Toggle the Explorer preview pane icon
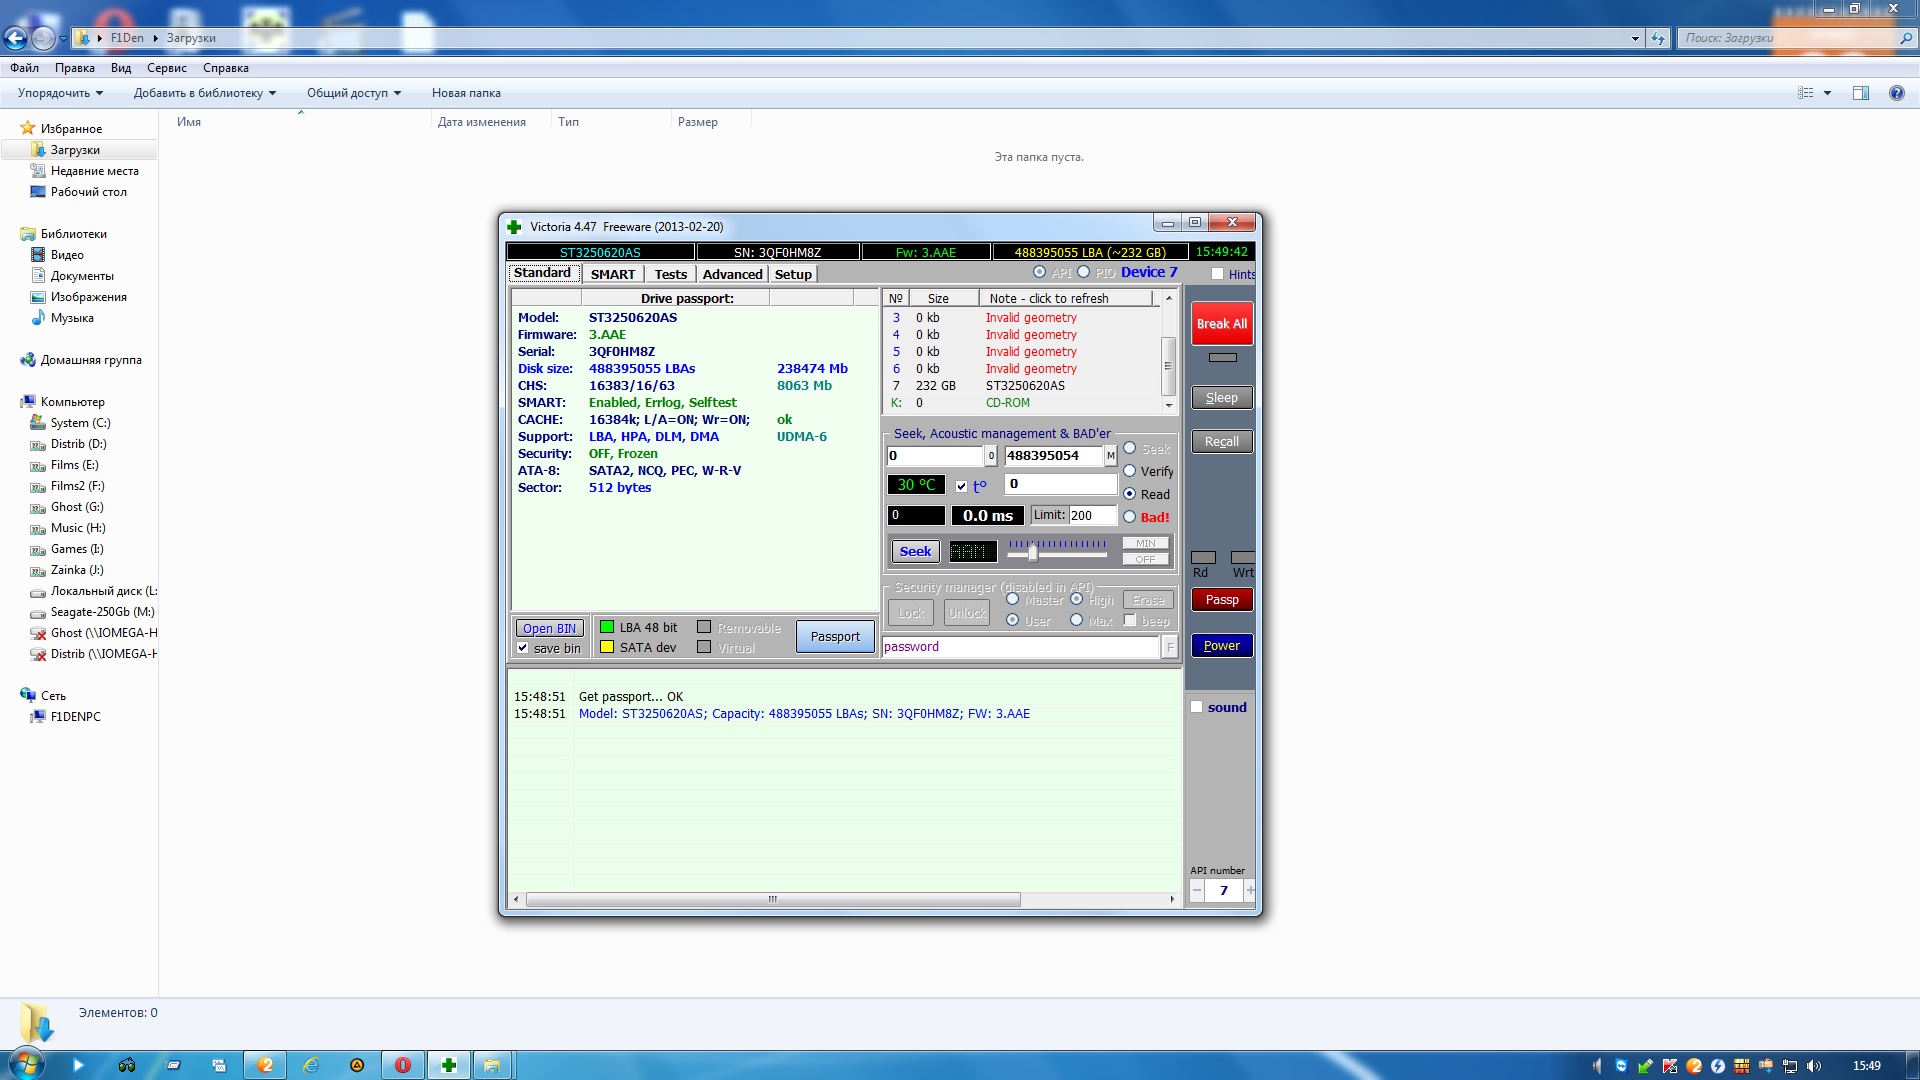 click(x=1860, y=93)
